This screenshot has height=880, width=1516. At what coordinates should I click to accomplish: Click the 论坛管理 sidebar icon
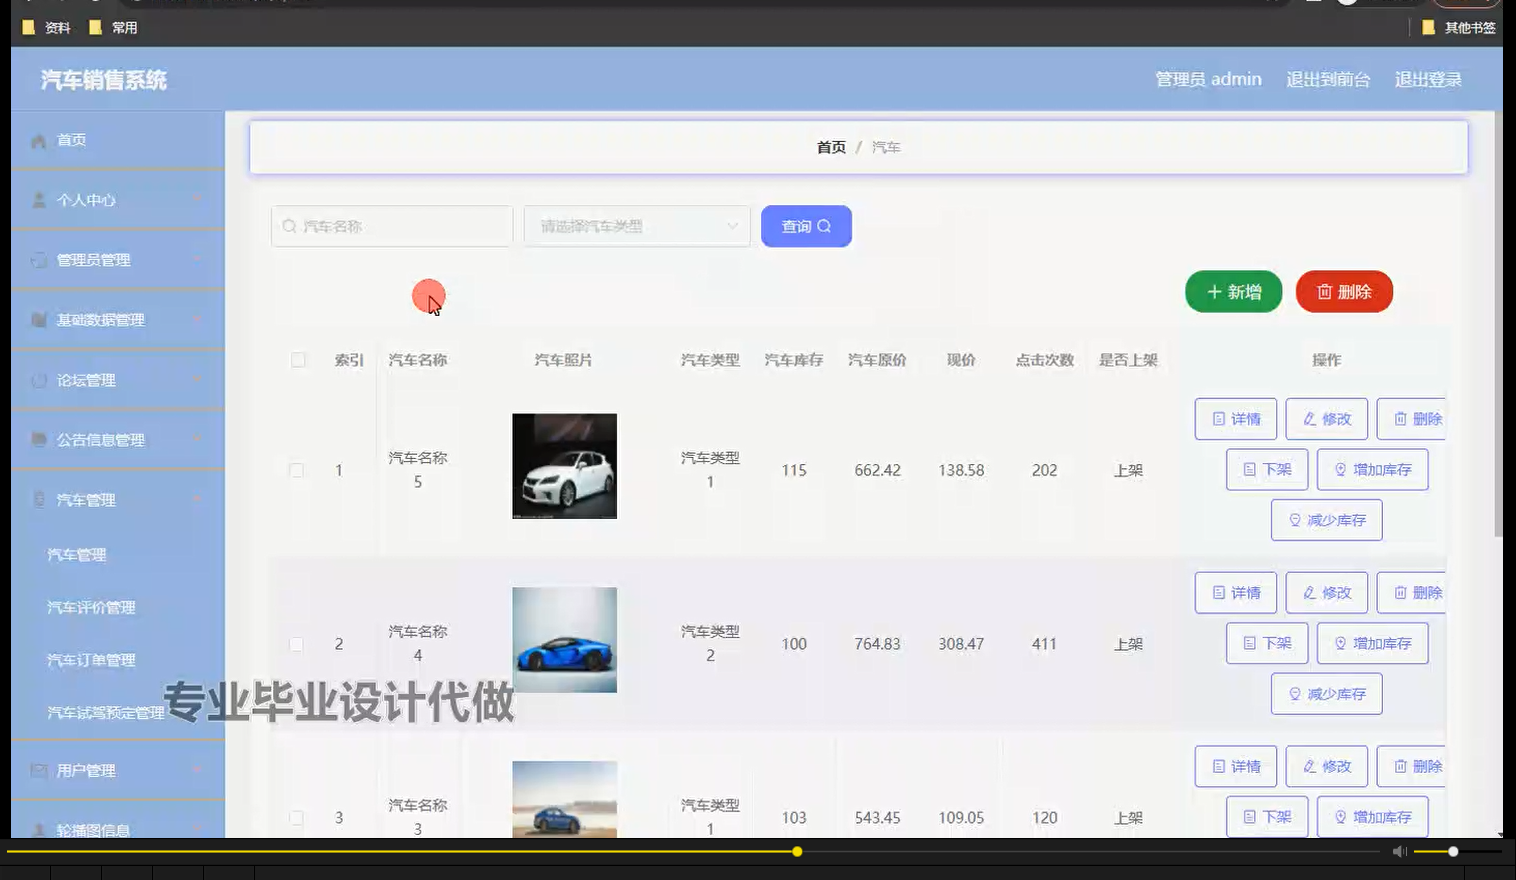pyautogui.click(x=39, y=380)
